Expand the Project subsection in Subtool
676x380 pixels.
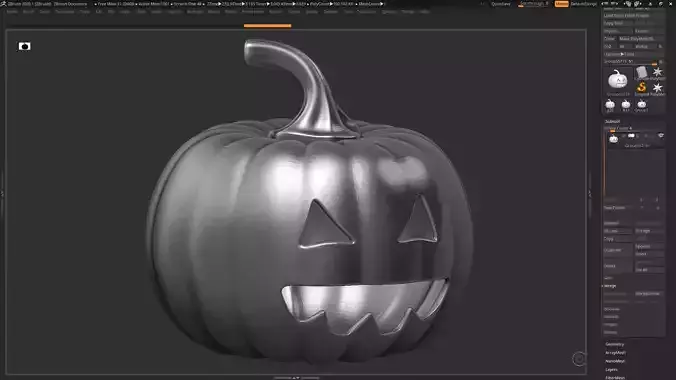click(x=611, y=324)
